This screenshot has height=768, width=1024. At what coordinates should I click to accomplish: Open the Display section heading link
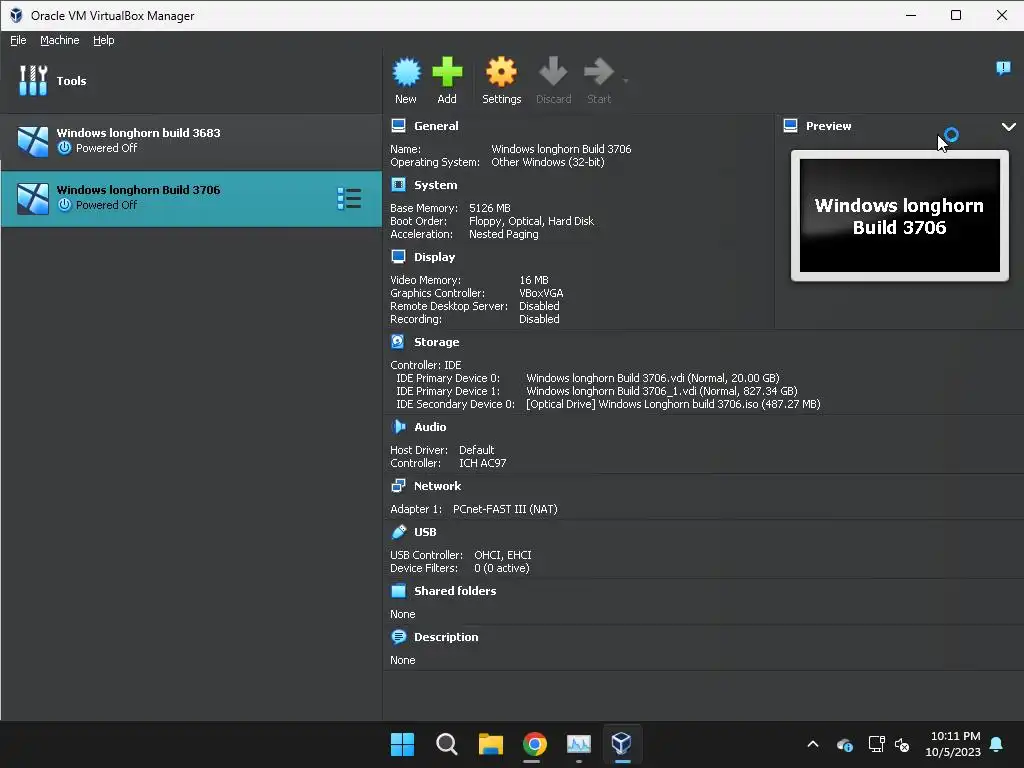[434, 257]
